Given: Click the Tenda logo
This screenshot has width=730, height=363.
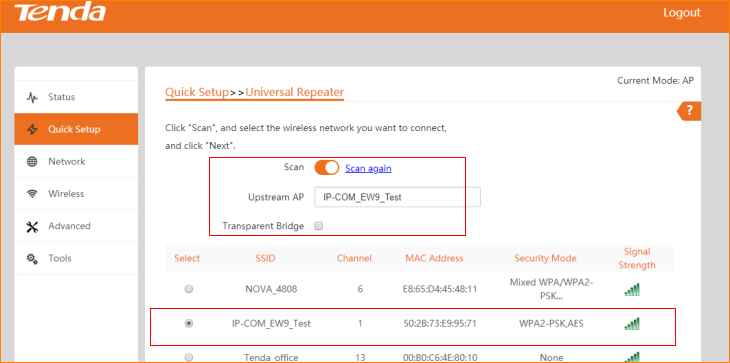Looking at the screenshot, I should pyautogui.click(x=60, y=13).
